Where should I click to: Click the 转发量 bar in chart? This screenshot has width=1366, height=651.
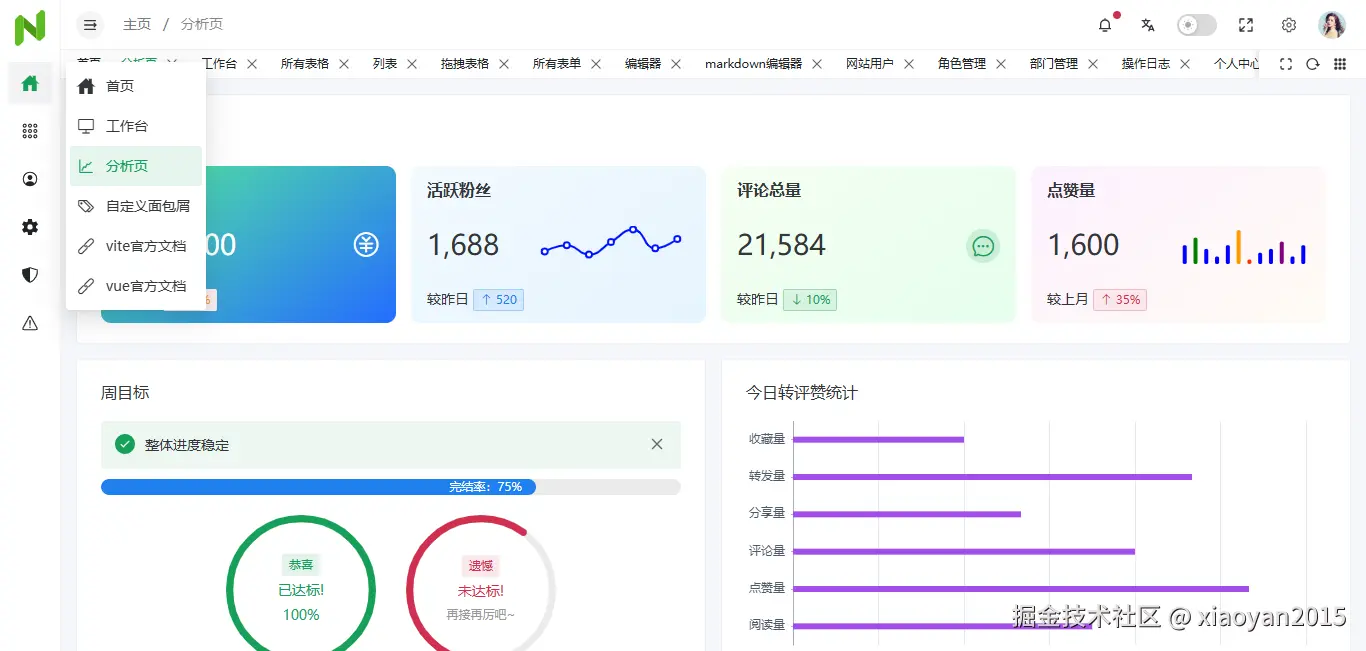(x=992, y=477)
